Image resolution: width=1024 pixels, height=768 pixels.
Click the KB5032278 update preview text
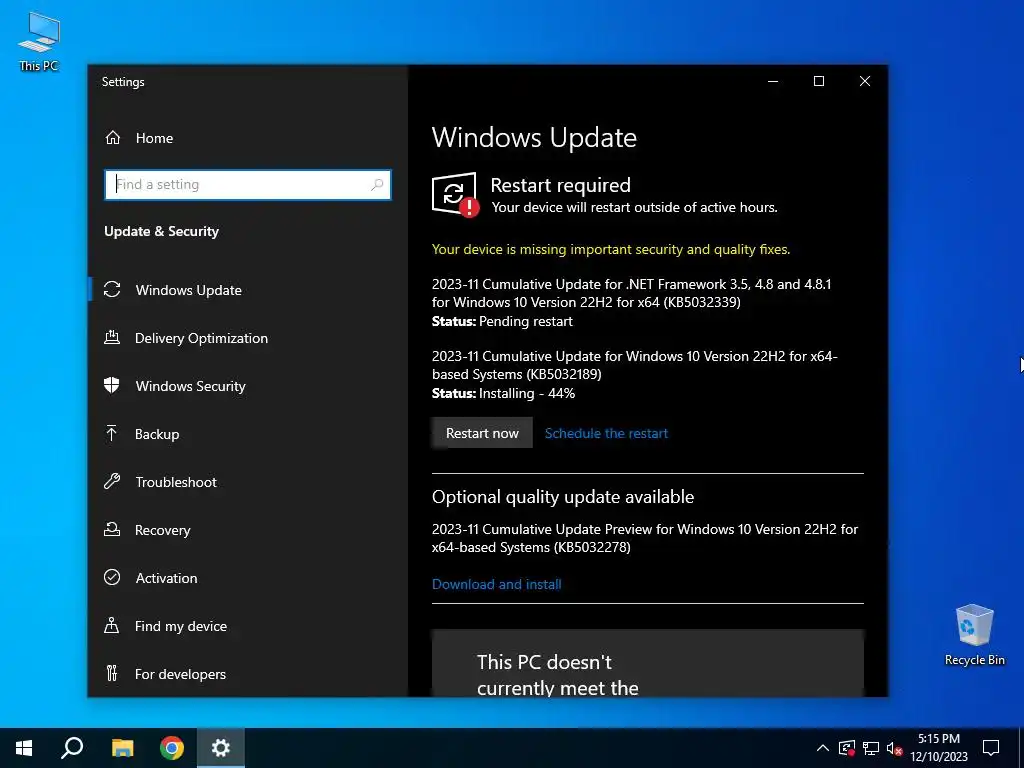point(645,538)
